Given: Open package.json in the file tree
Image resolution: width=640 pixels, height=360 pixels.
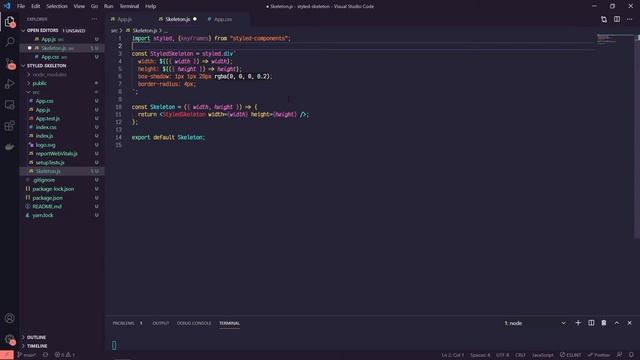Looking at the screenshot, I should point(47,198).
